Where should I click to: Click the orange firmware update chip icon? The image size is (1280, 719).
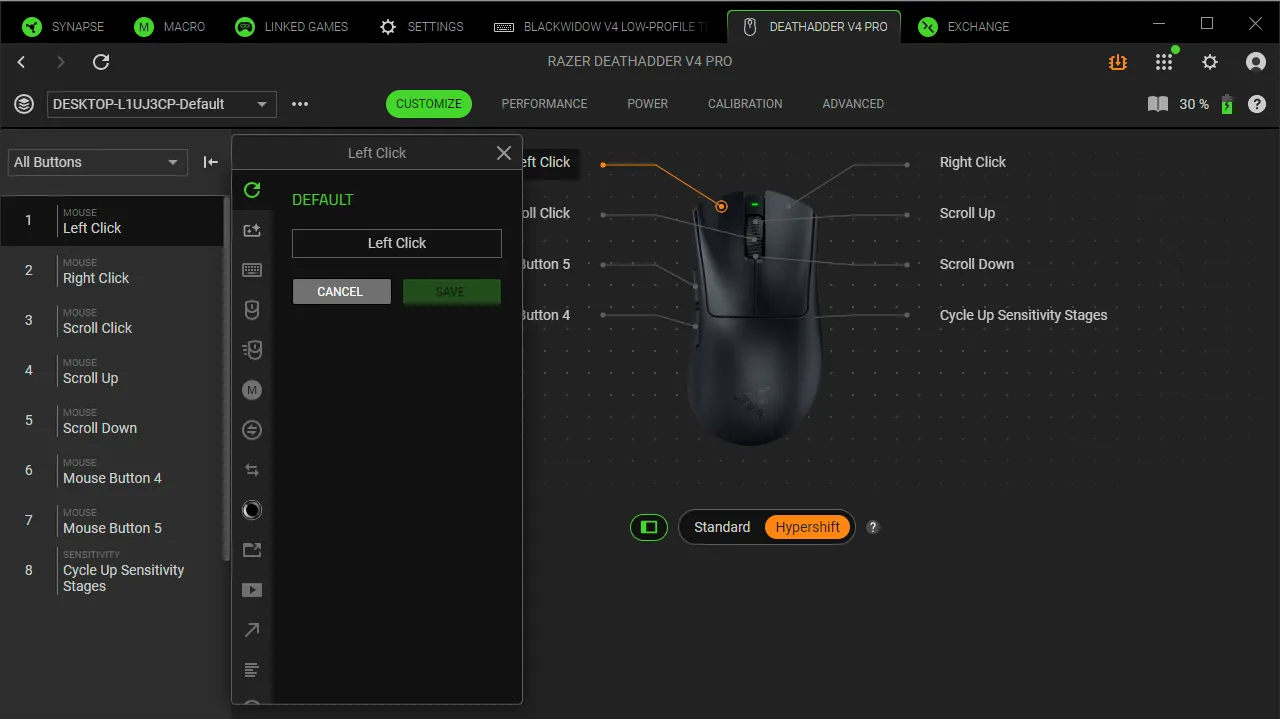tap(1118, 62)
